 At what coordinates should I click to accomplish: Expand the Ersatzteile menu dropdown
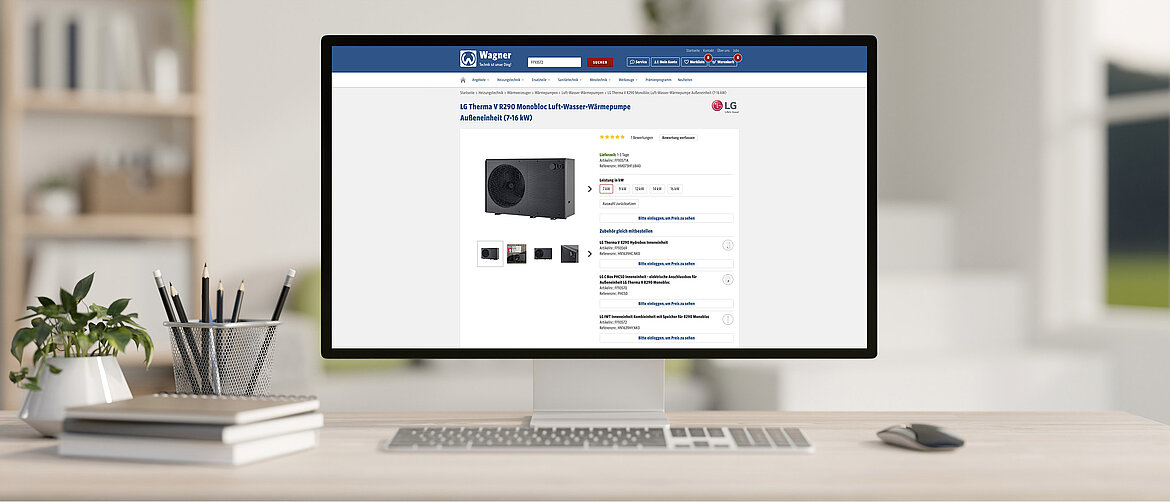tap(540, 80)
